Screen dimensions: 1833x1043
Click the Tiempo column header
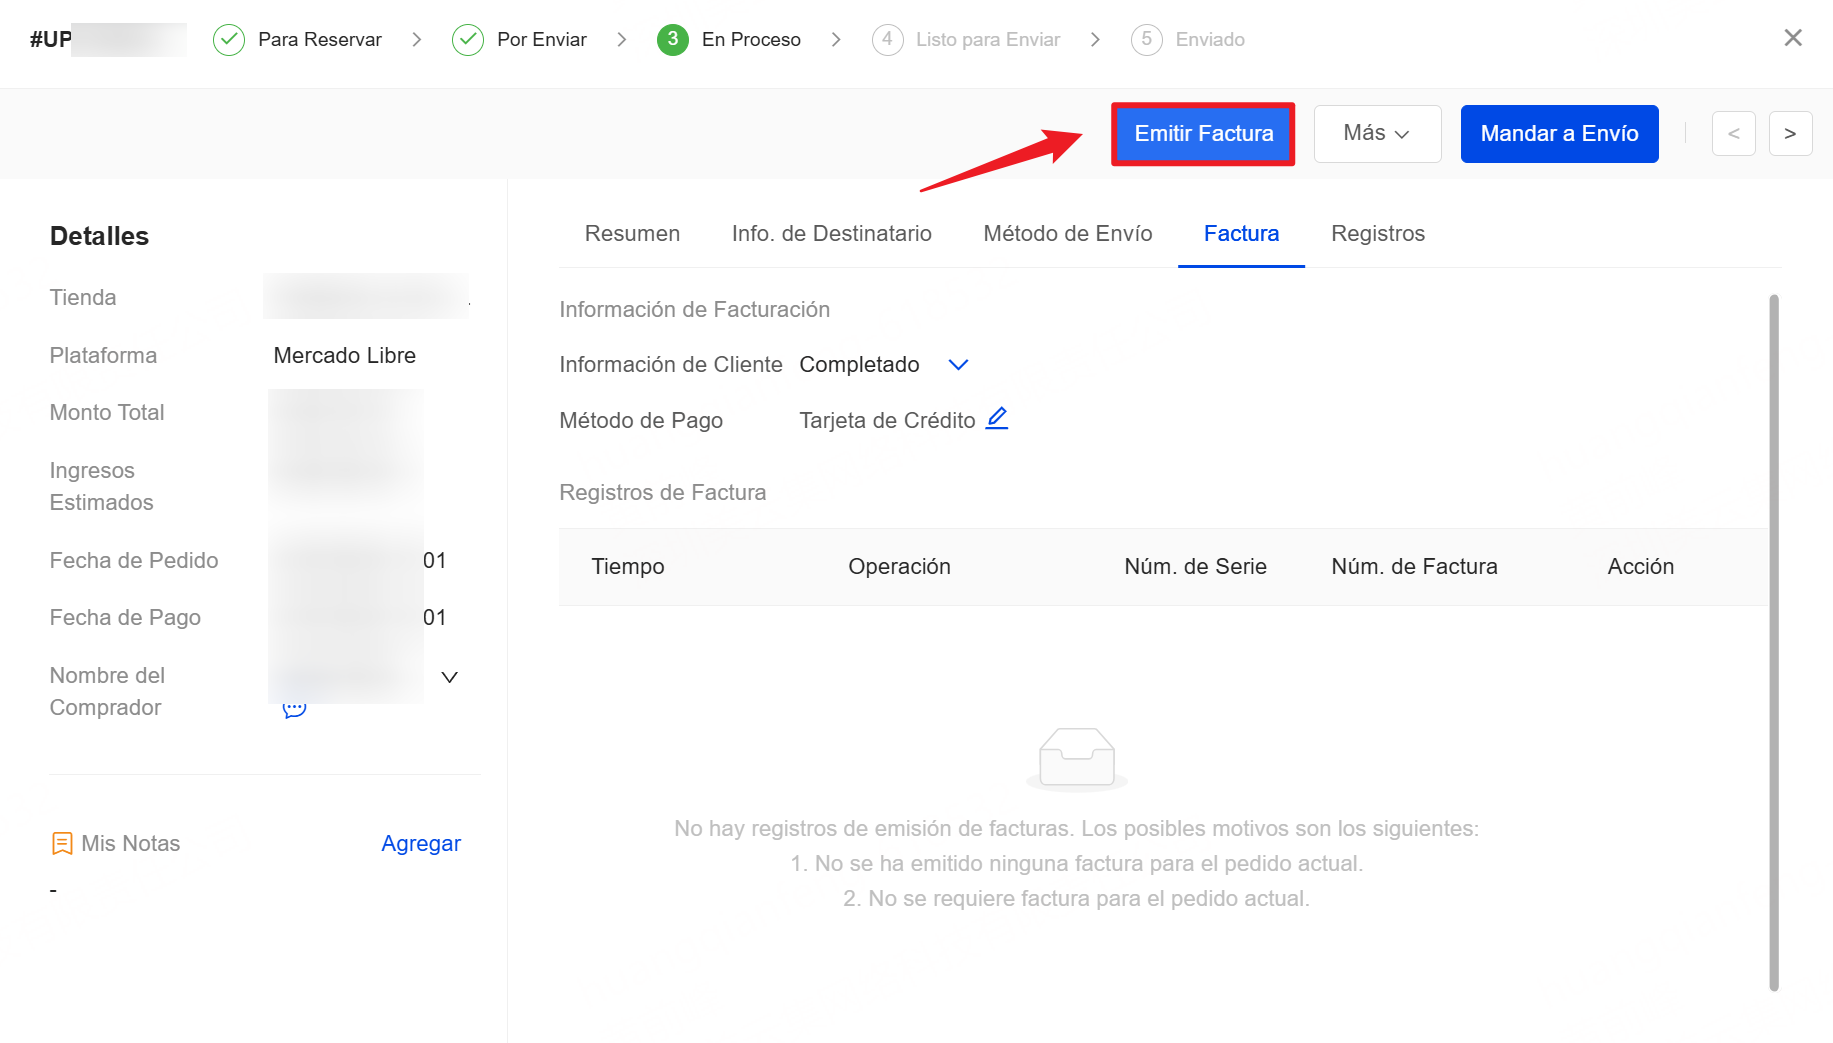(x=628, y=567)
